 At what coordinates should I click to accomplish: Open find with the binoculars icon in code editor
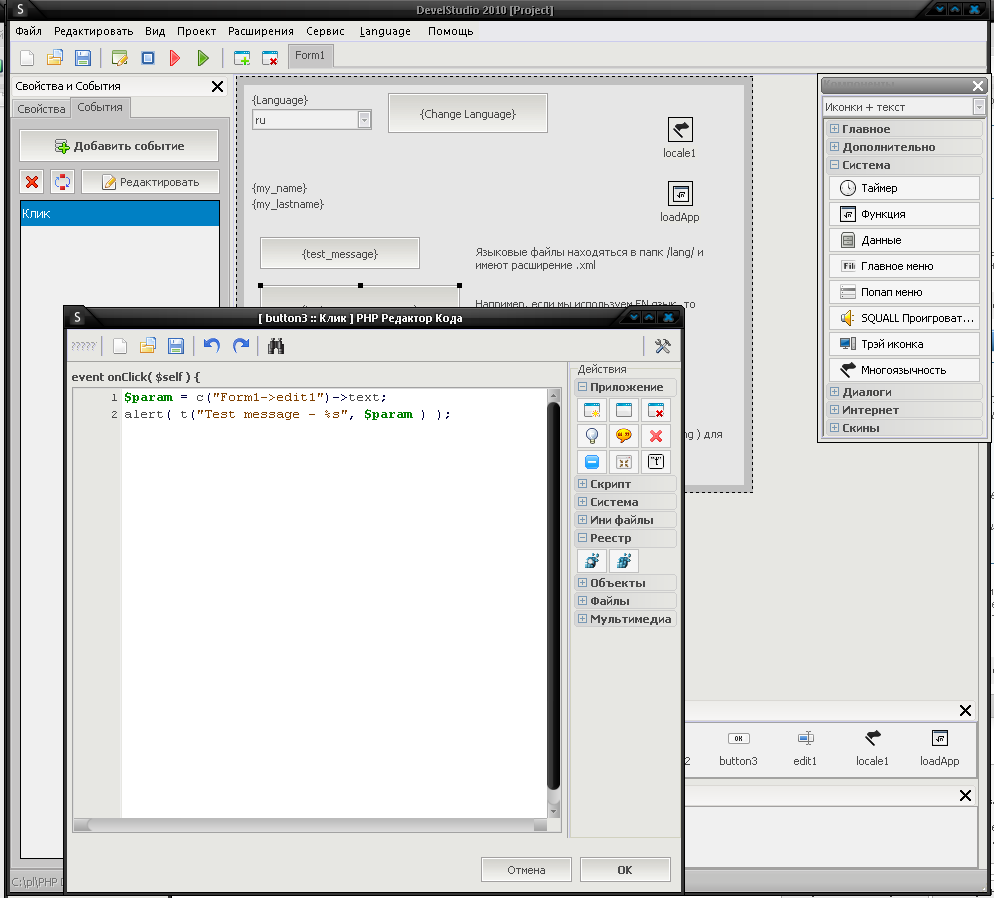pos(276,346)
